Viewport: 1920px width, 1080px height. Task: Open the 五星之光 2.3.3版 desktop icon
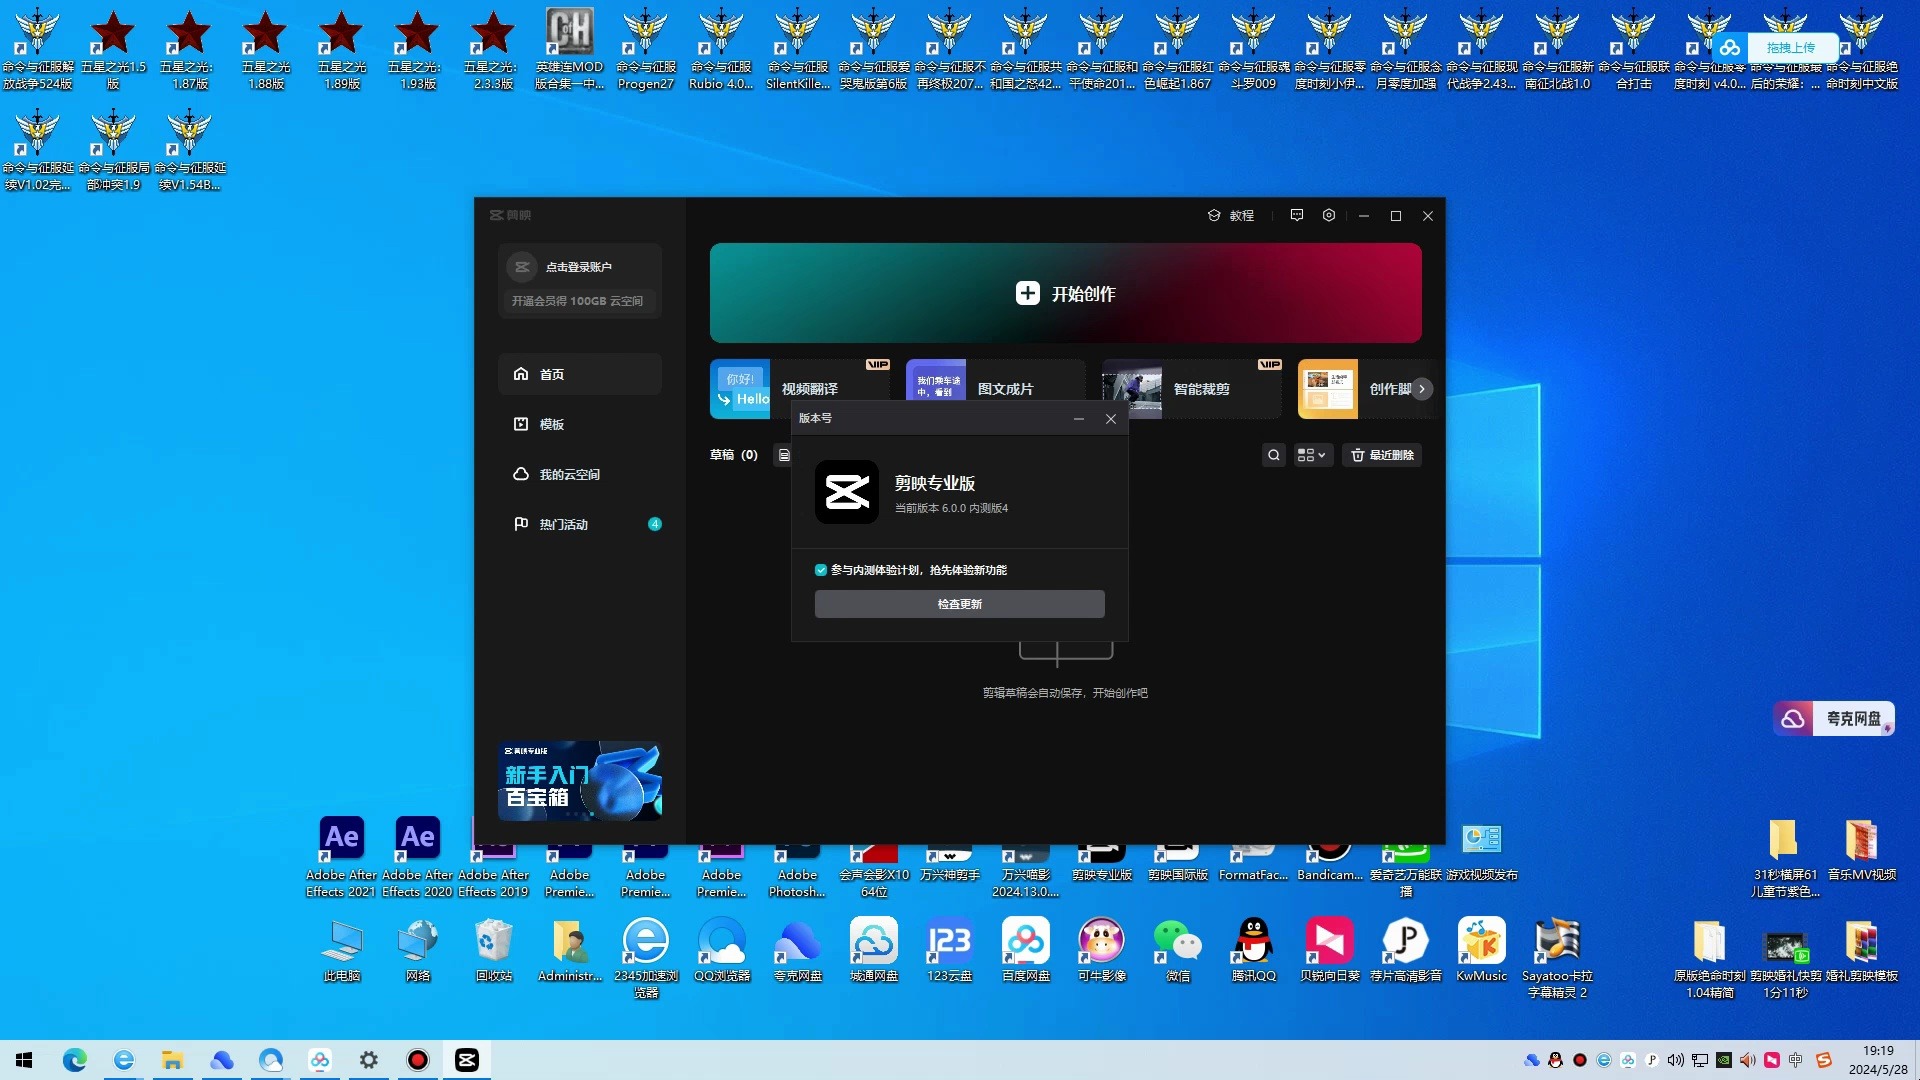point(490,48)
